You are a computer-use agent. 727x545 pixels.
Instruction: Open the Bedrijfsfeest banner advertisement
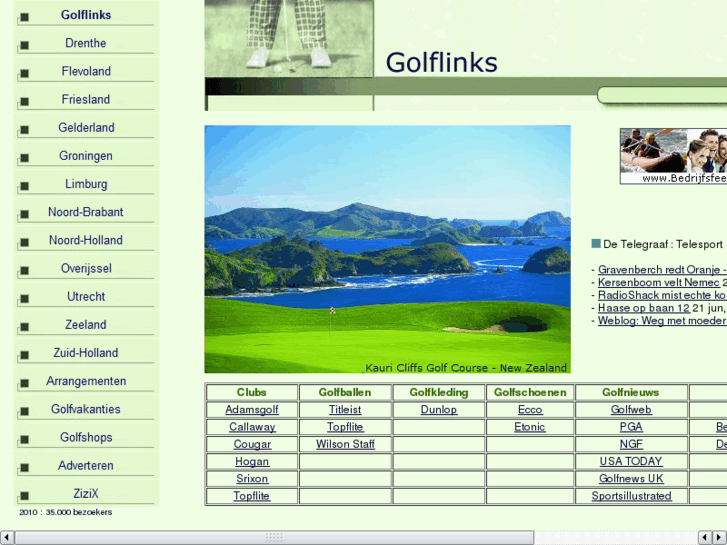coord(673,156)
